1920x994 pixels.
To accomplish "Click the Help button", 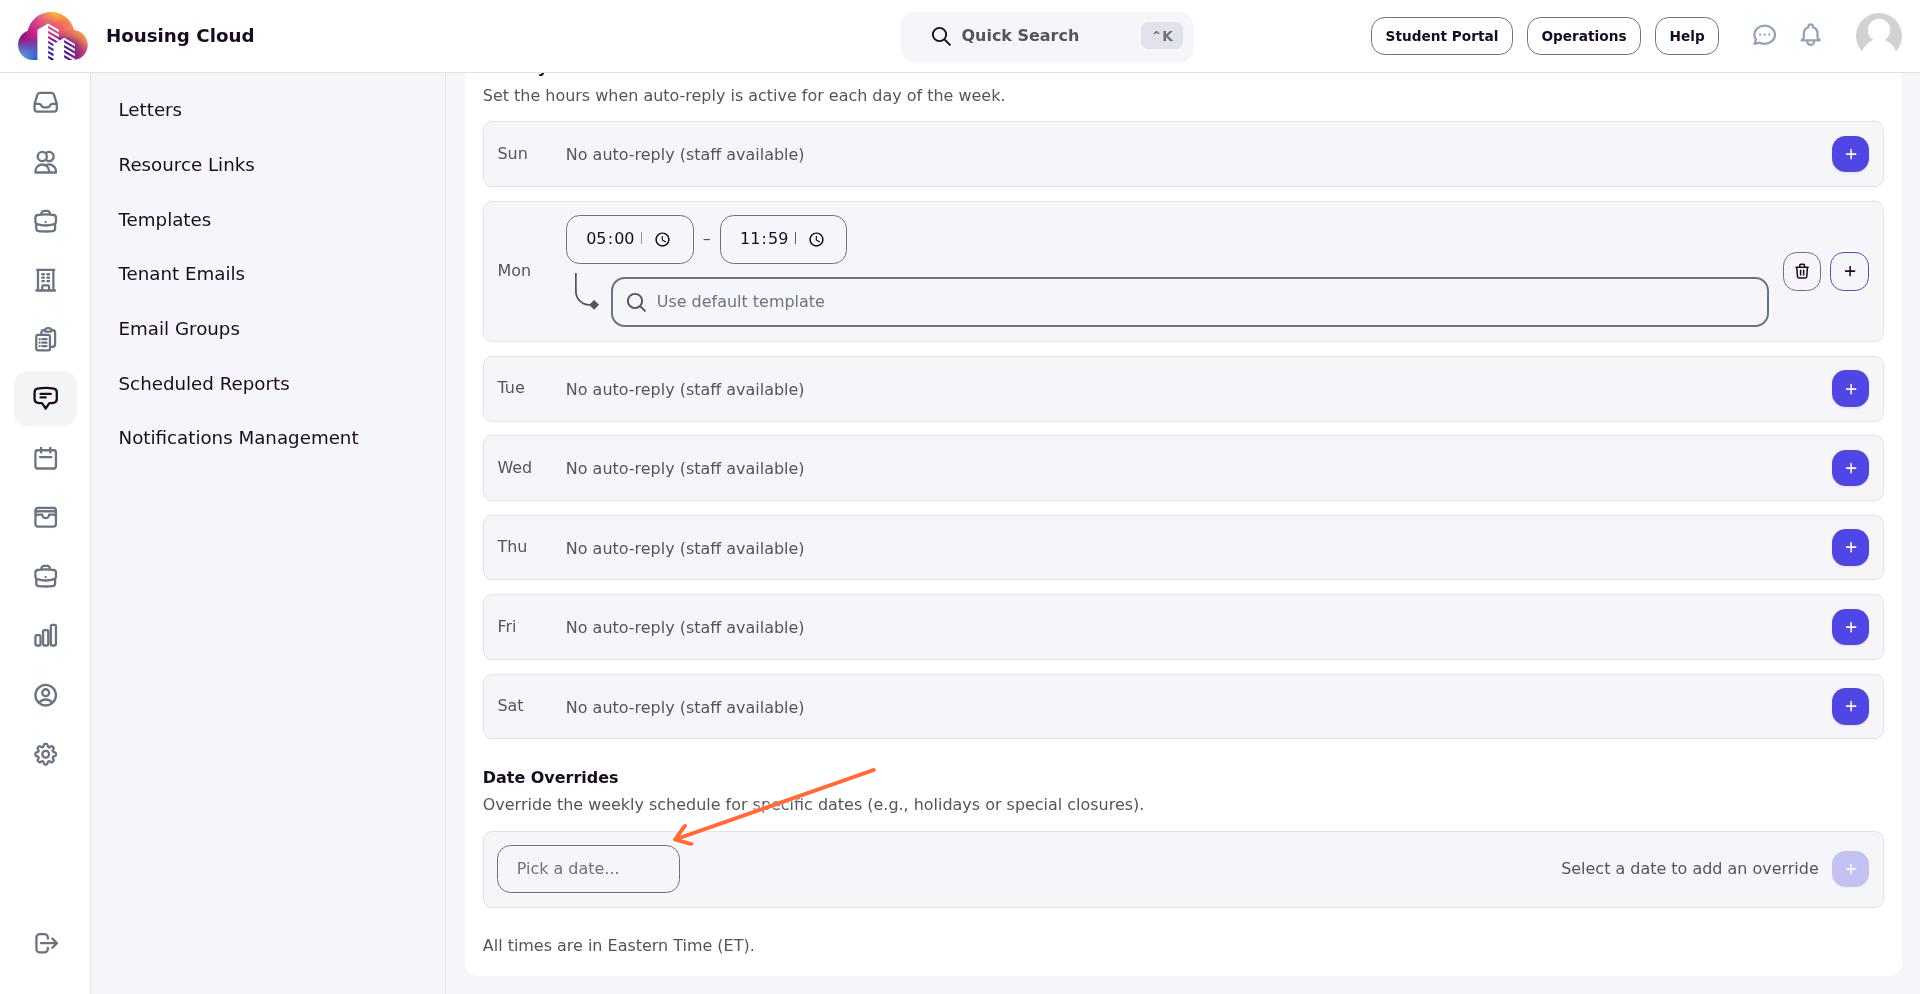I will click(x=1686, y=36).
